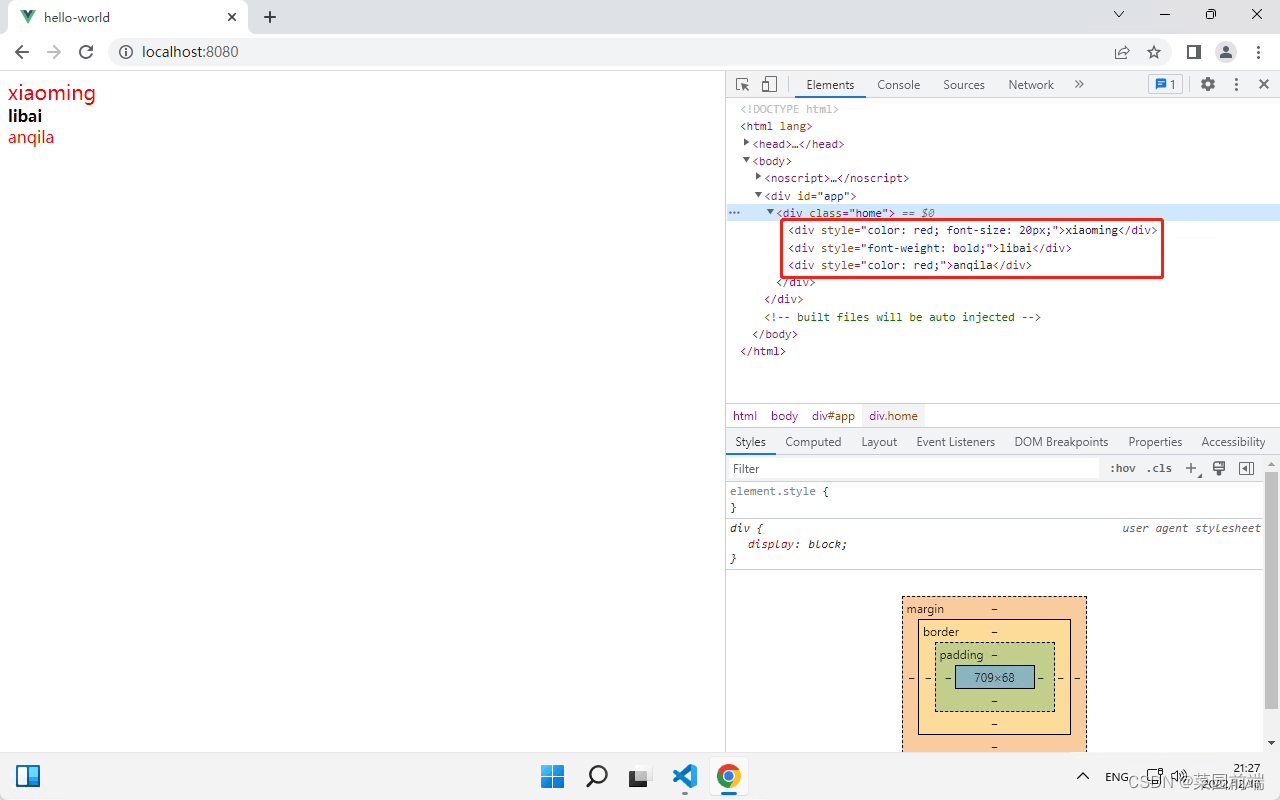The height and width of the screenshot is (800, 1280).
Task: Select the anqila div element row
Action: coord(909,265)
